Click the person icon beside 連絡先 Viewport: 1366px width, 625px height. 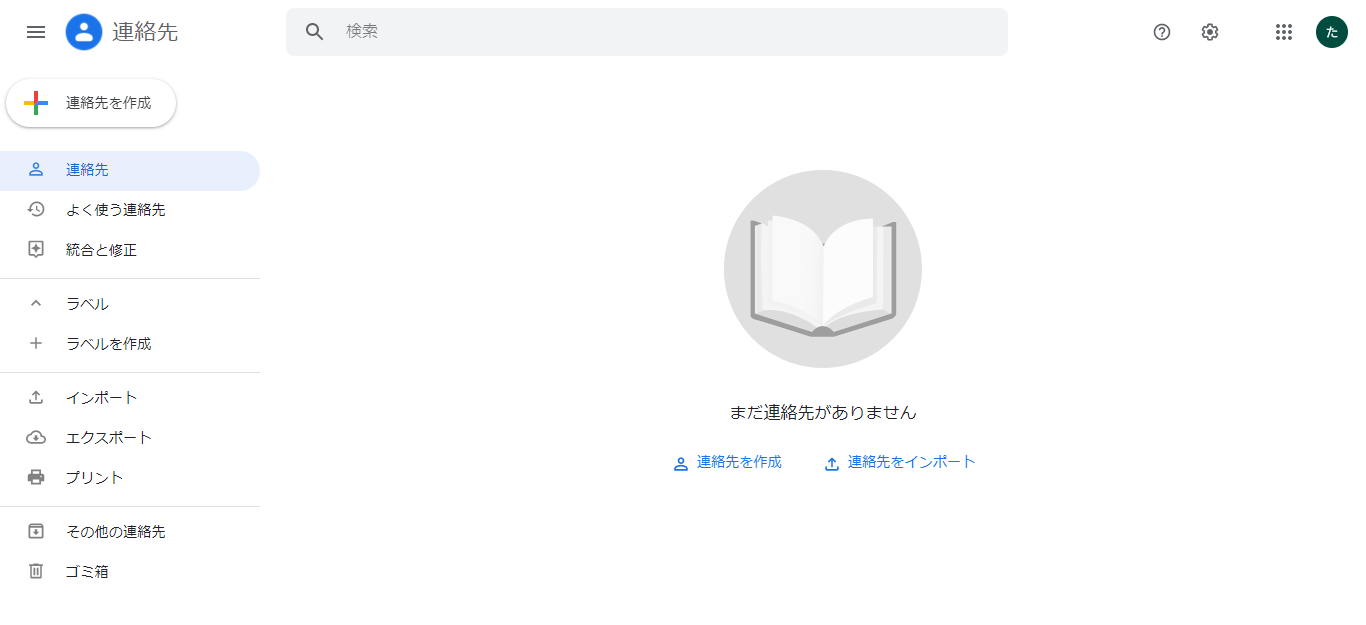pos(36,170)
